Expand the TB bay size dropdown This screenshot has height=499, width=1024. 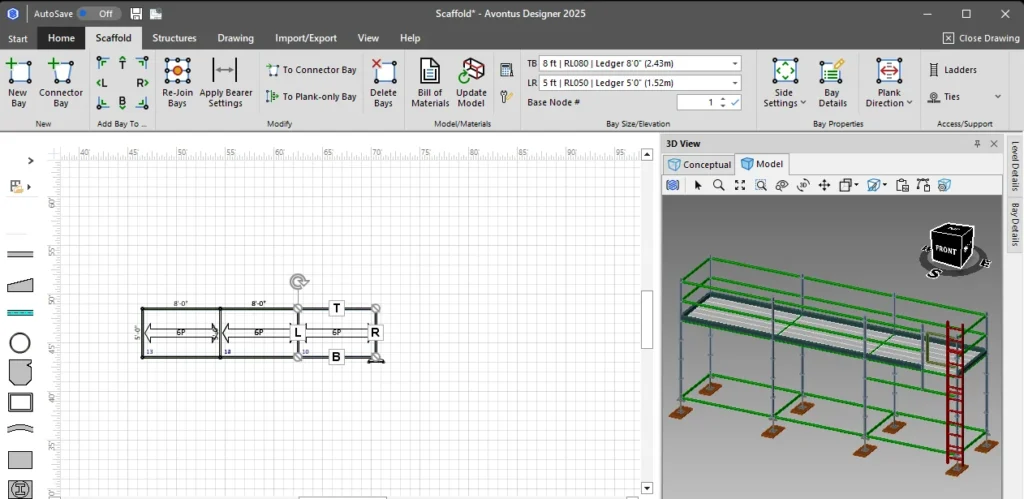[735, 63]
